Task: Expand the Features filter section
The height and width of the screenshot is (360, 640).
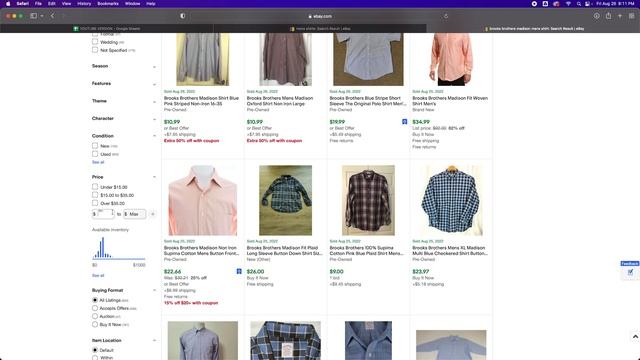Action: [x=124, y=84]
